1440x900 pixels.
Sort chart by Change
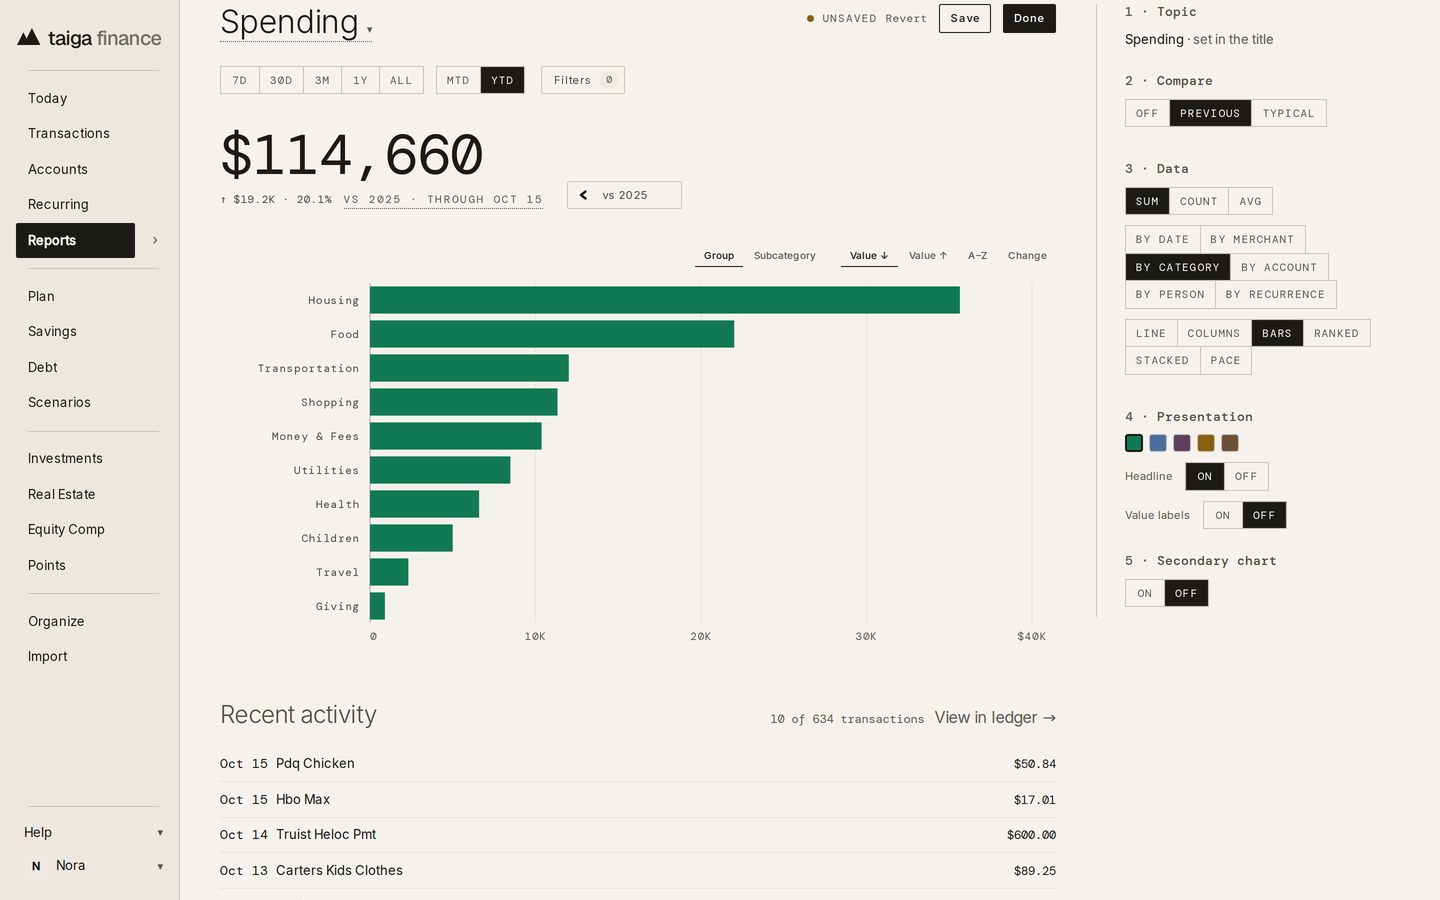[1027, 256]
